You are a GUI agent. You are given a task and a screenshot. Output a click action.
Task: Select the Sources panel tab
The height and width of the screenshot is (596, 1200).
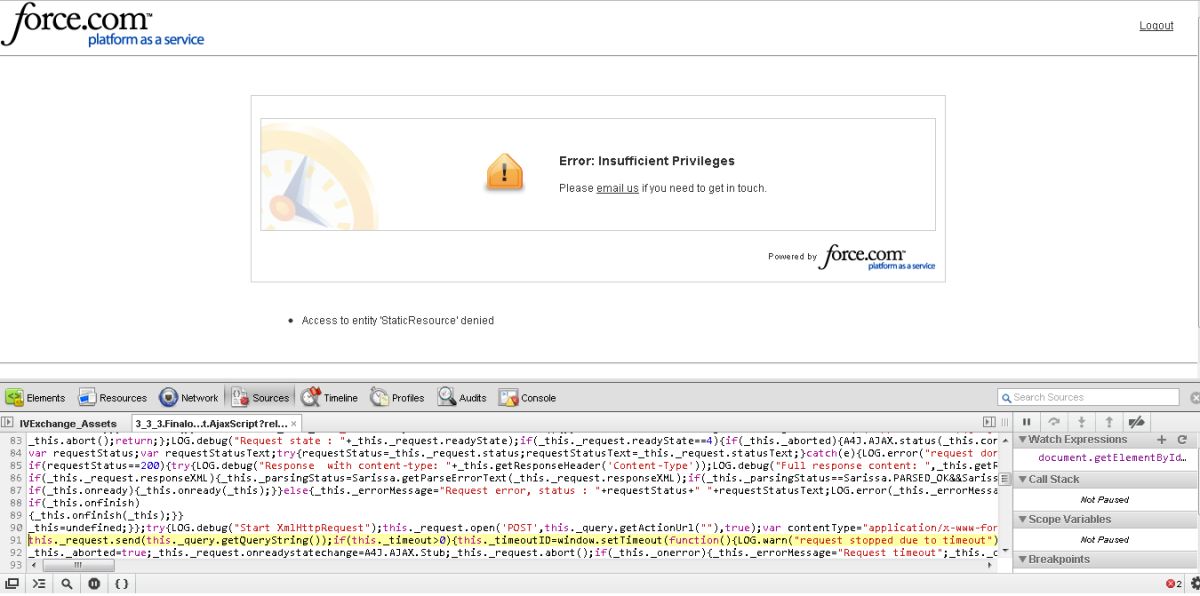(261, 398)
